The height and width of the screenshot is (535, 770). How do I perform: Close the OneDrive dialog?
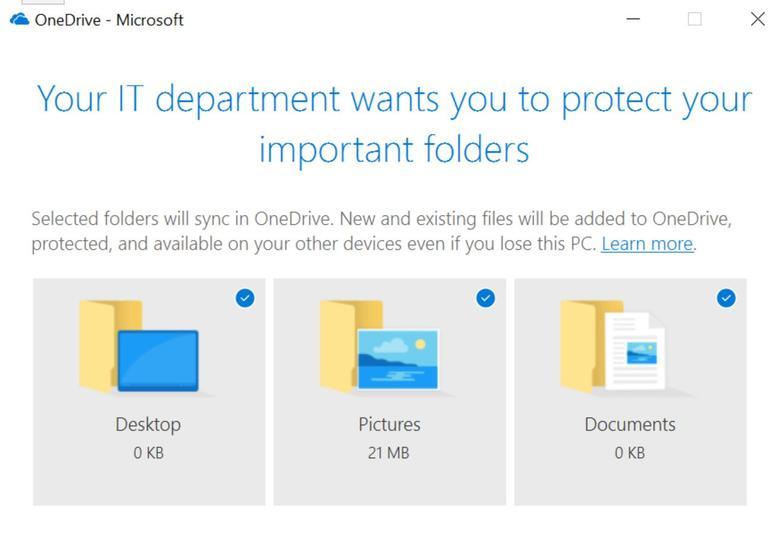[757, 19]
